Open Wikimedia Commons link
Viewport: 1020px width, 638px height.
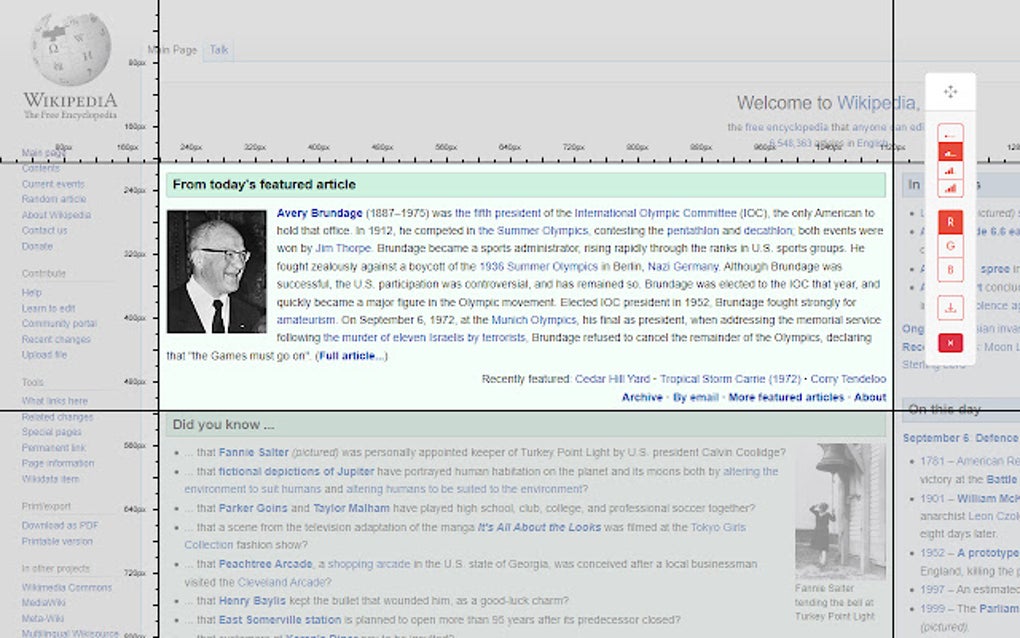[x=66, y=587]
